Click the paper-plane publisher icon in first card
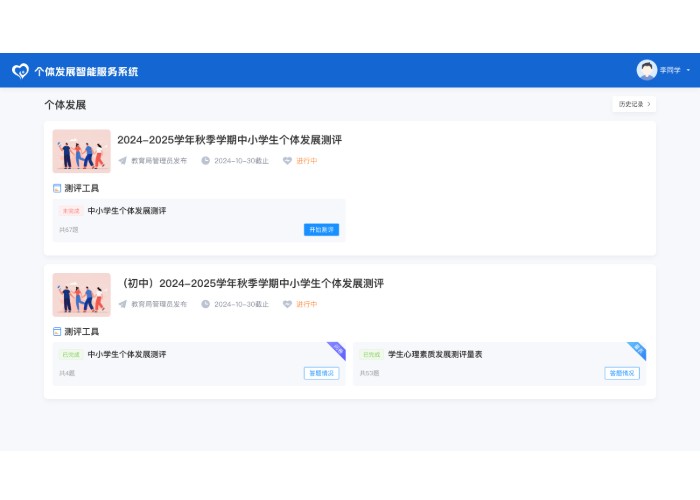The width and height of the screenshot is (700, 500). (x=123, y=160)
